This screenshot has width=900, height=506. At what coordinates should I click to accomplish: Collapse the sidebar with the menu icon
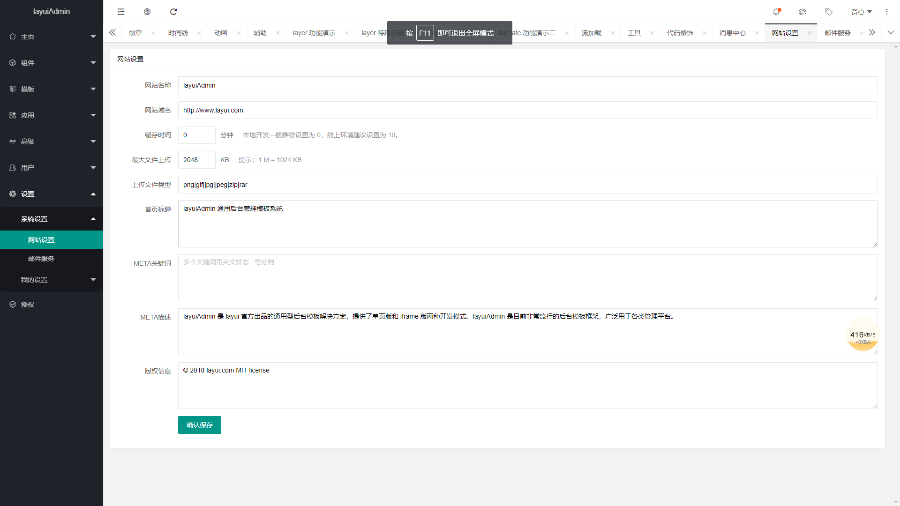click(x=121, y=11)
